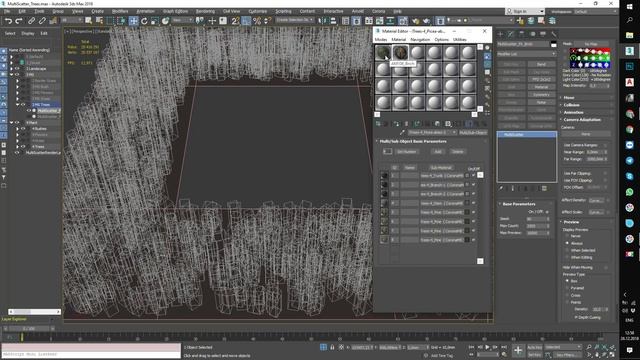Open the Windows File Explorer taskbar icon
Viewport: 640px width, 360px height.
pyautogui.click(x=629, y=35)
